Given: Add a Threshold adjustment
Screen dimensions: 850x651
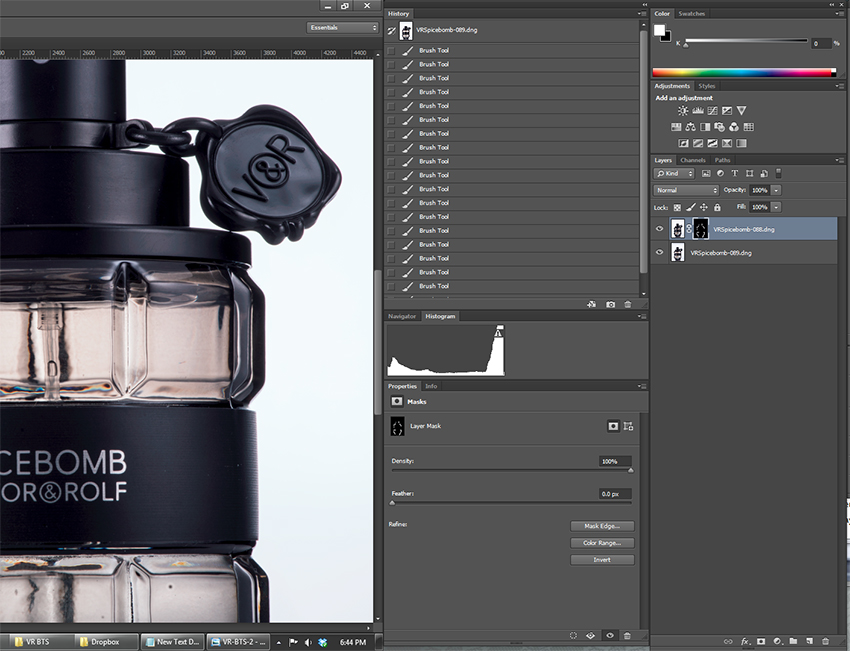Looking at the screenshot, I should pyautogui.click(x=712, y=143).
